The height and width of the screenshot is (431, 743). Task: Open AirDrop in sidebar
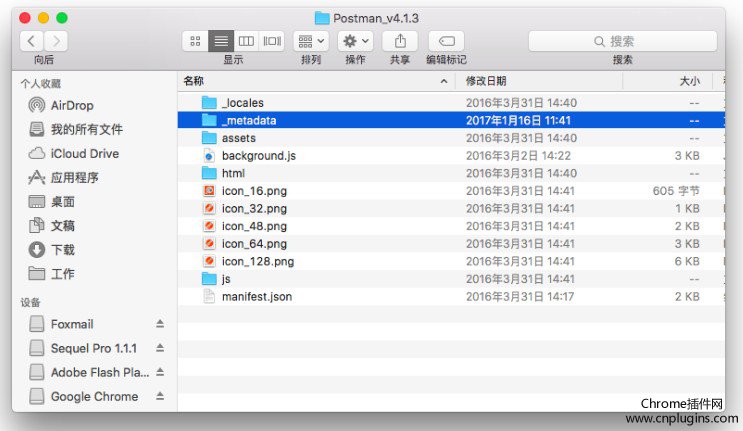pyautogui.click(x=72, y=105)
